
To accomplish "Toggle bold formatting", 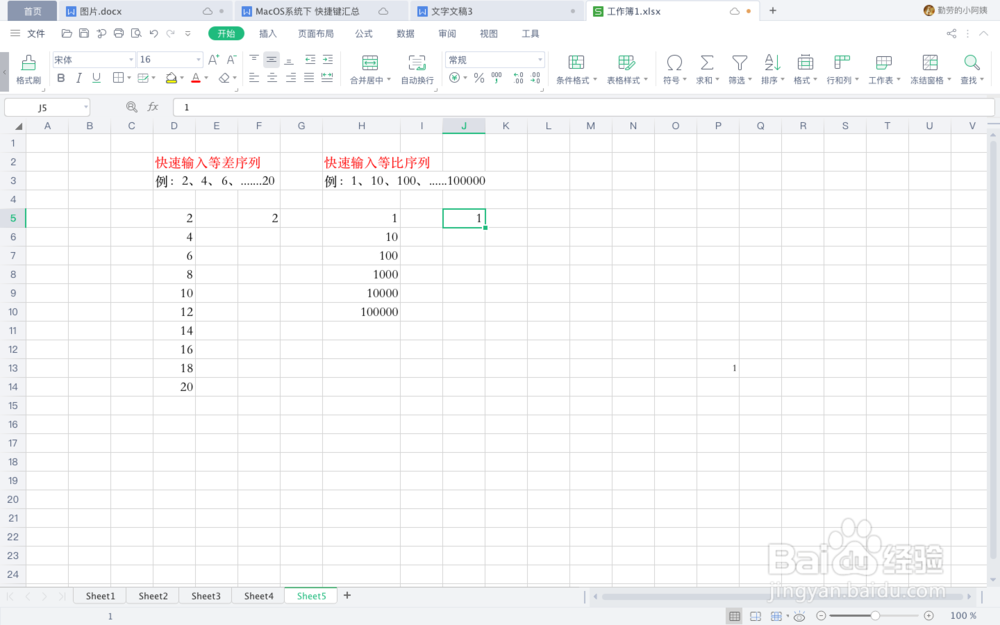I will [61, 78].
